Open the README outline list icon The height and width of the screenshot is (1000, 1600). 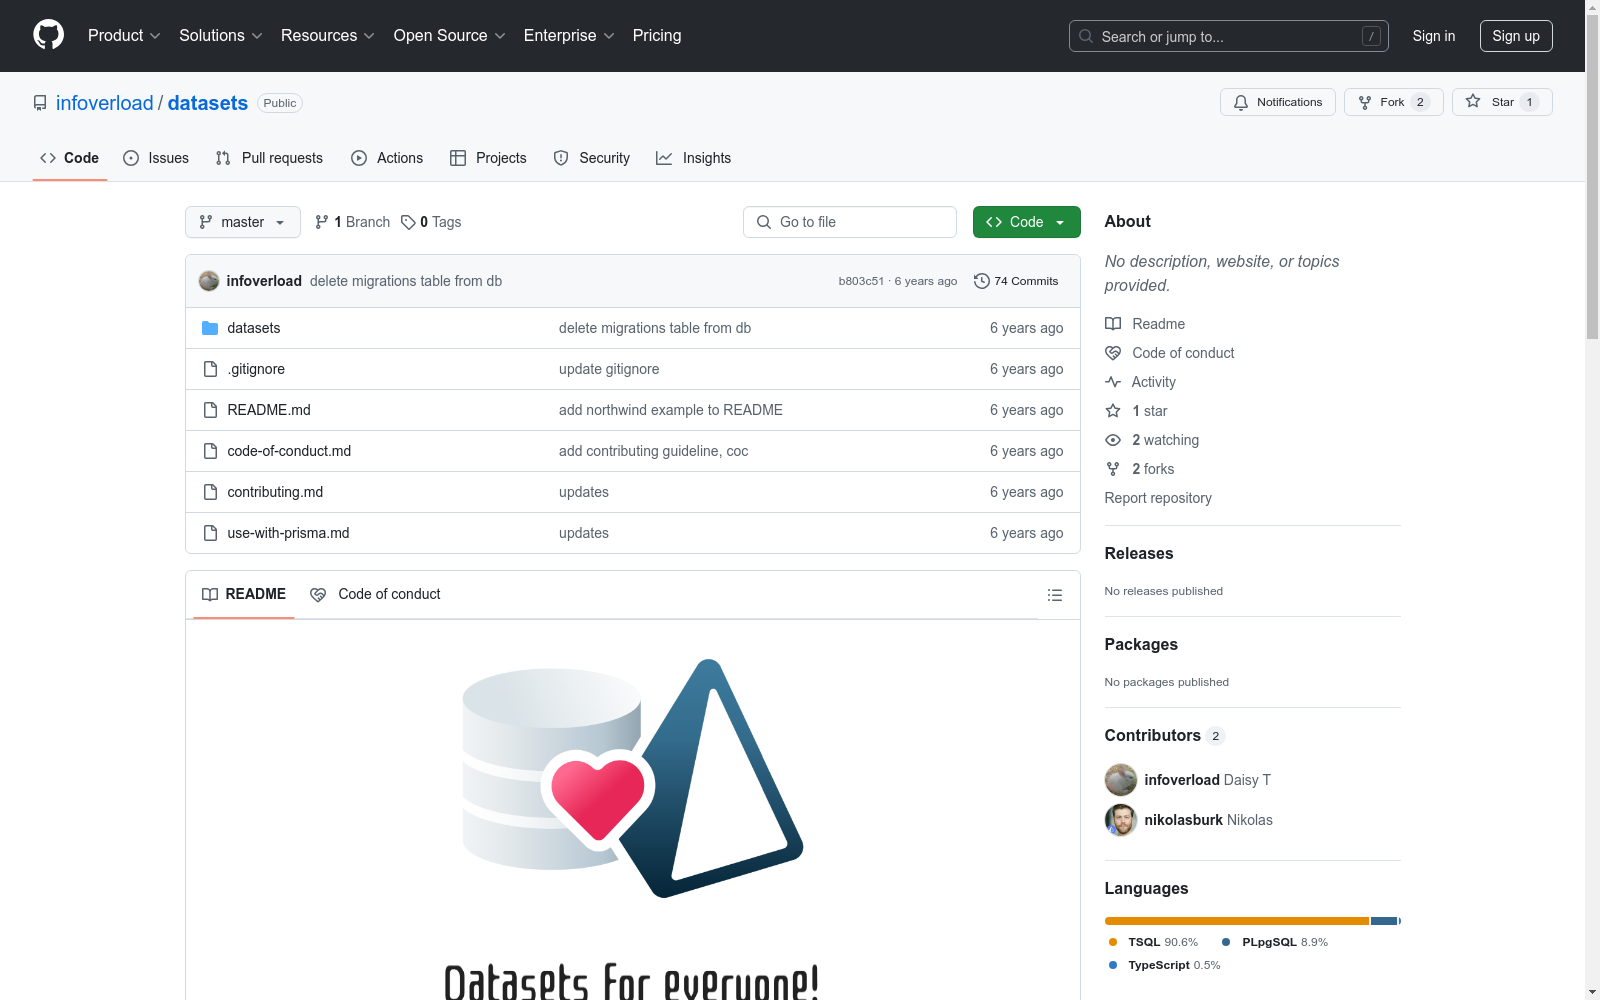1055,595
